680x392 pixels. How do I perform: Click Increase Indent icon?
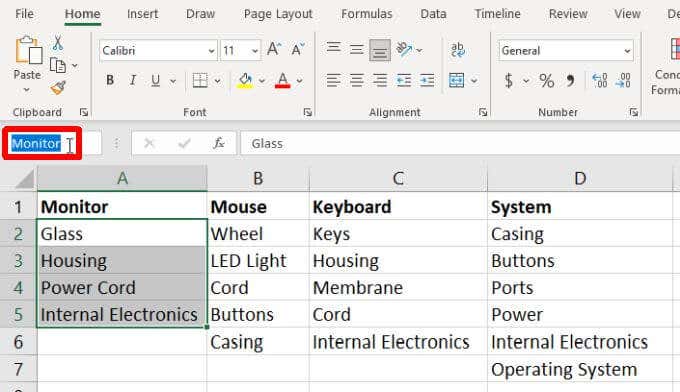tap(427, 80)
